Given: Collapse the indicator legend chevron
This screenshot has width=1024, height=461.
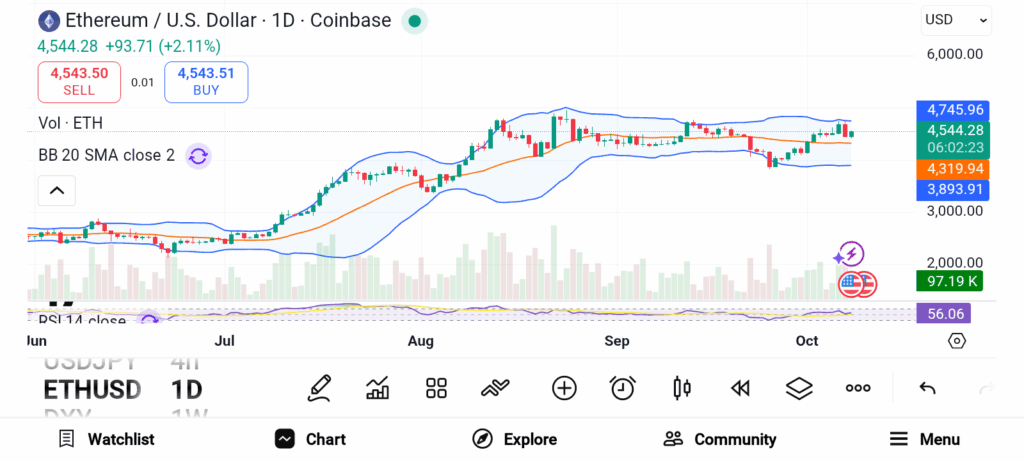Looking at the screenshot, I should coord(57,190).
